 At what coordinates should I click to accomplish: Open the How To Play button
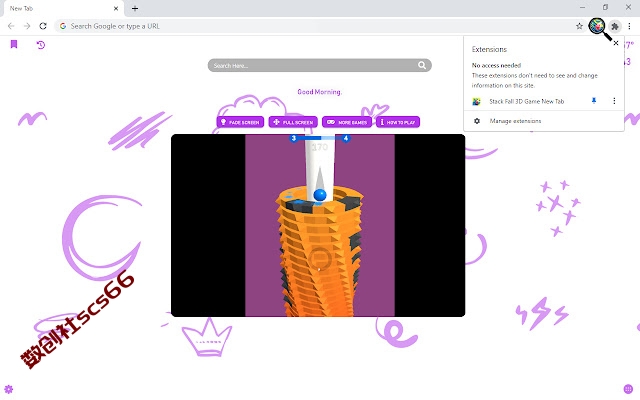pyautogui.click(x=398, y=122)
